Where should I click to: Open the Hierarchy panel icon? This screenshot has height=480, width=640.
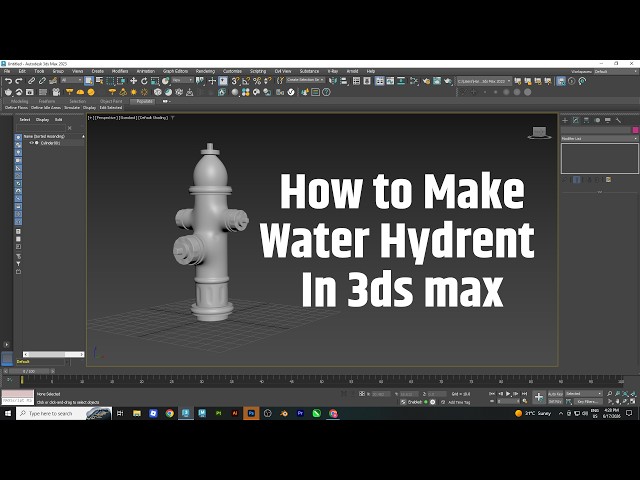coord(586,120)
